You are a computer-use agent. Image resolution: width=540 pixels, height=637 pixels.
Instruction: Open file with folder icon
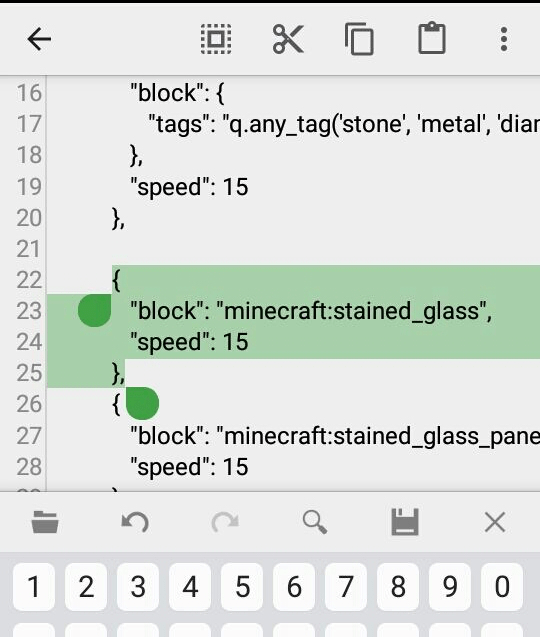pyautogui.click(x=45, y=522)
